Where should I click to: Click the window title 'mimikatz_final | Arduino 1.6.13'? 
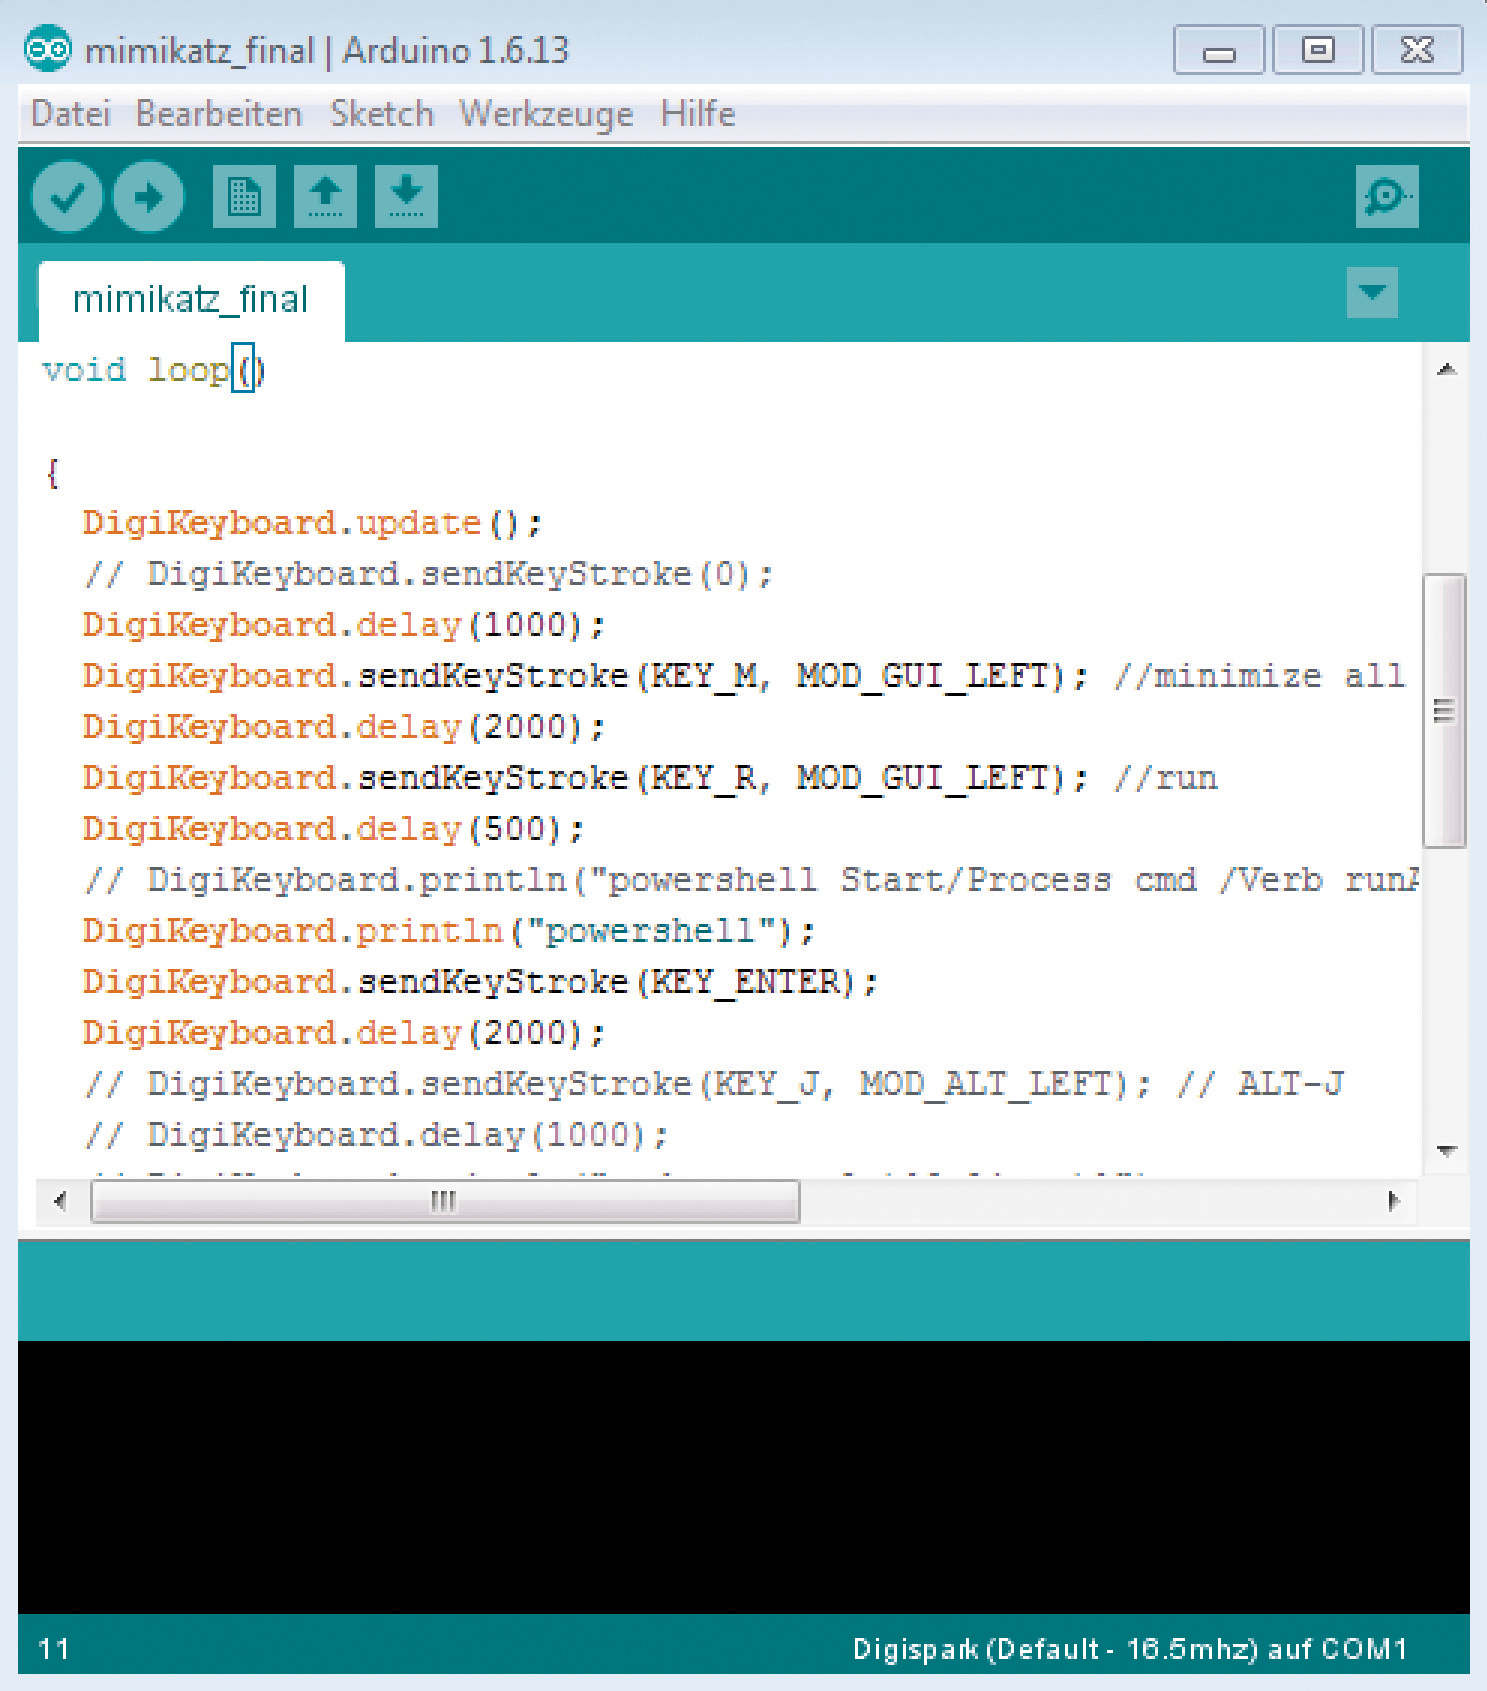pyautogui.click(x=327, y=50)
